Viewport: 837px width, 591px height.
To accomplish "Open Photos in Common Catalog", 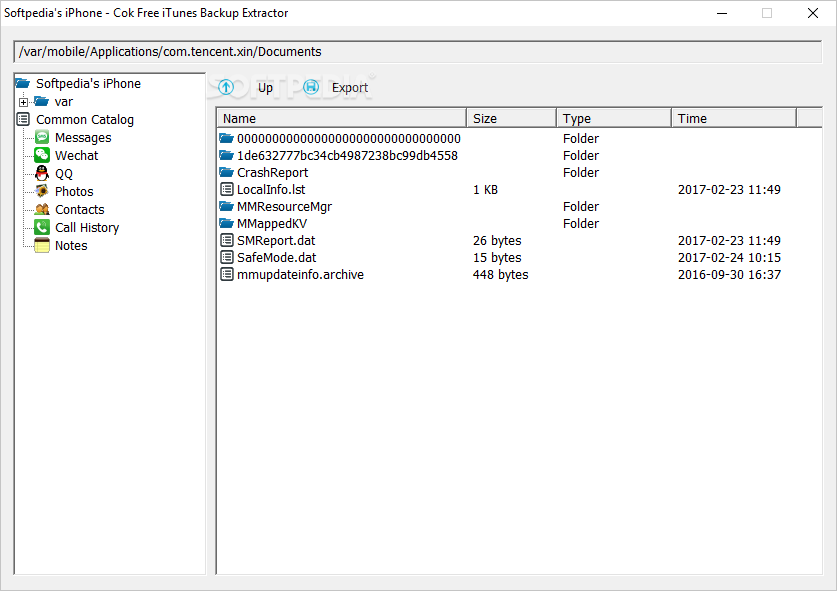I will (x=74, y=191).
